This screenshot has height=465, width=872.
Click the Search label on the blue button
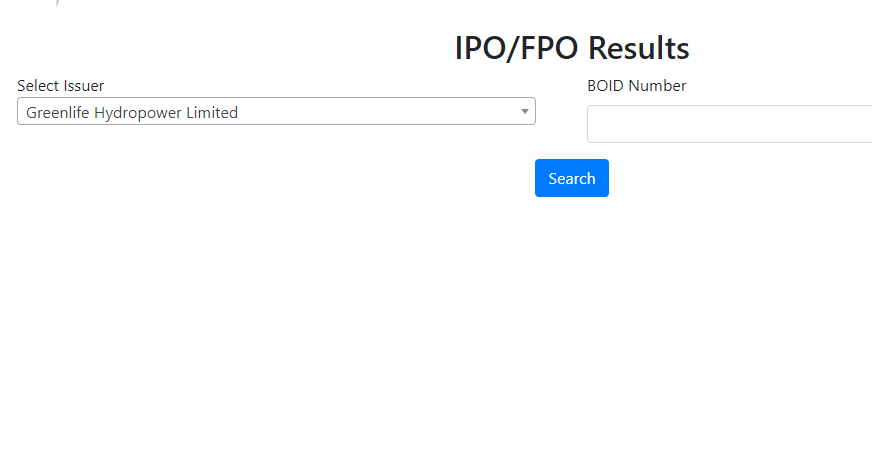point(572,179)
